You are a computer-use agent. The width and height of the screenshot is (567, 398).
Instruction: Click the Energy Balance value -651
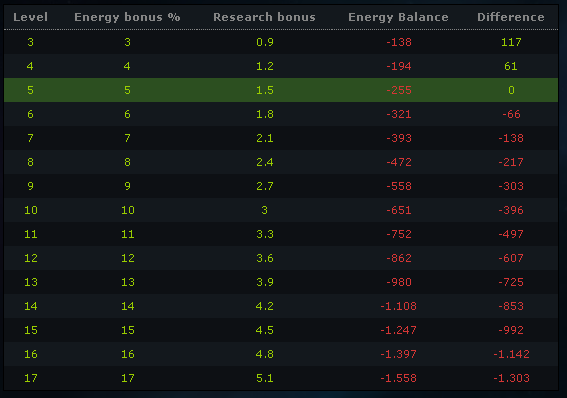tap(399, 210)
